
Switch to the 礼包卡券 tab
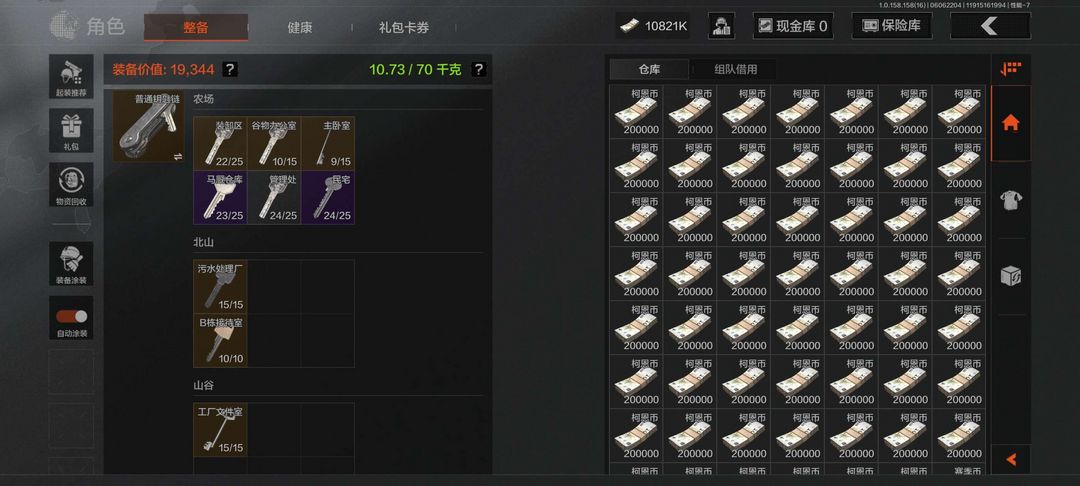pyautogui.click(x=404, y=28)
